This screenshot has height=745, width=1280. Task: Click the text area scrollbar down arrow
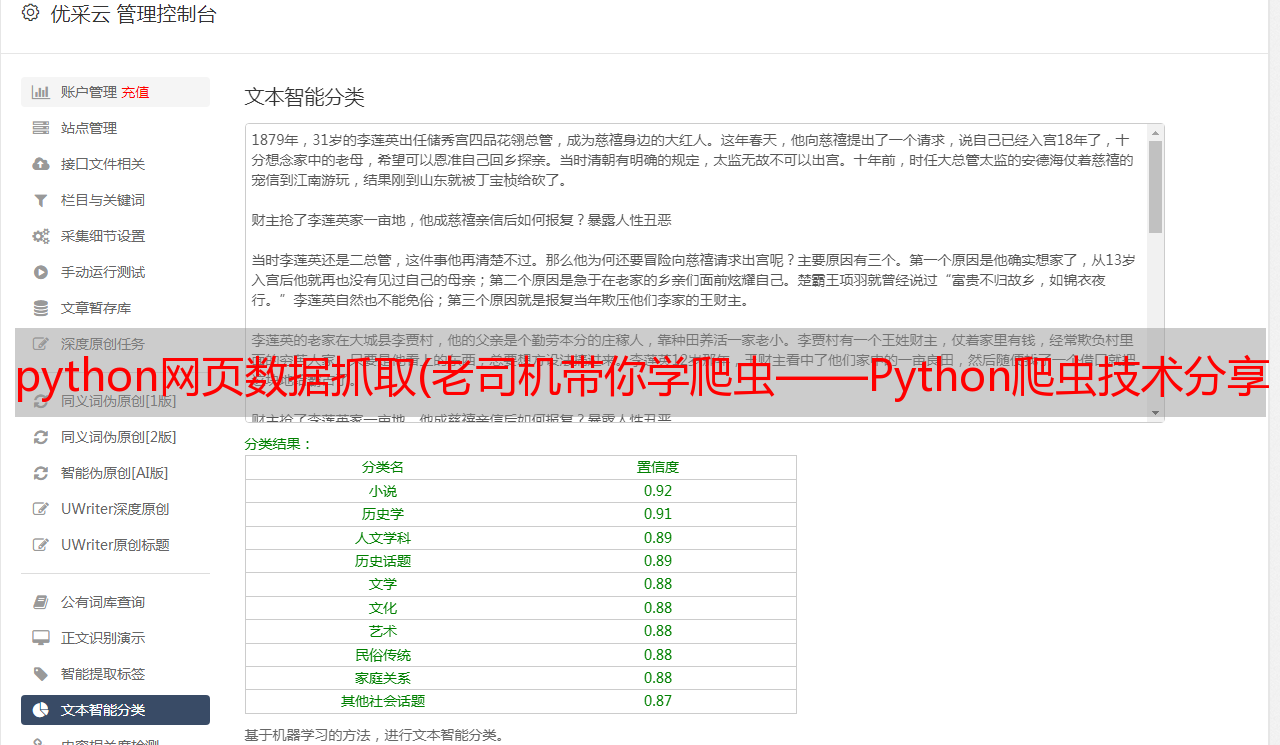tap(1155, 413)
